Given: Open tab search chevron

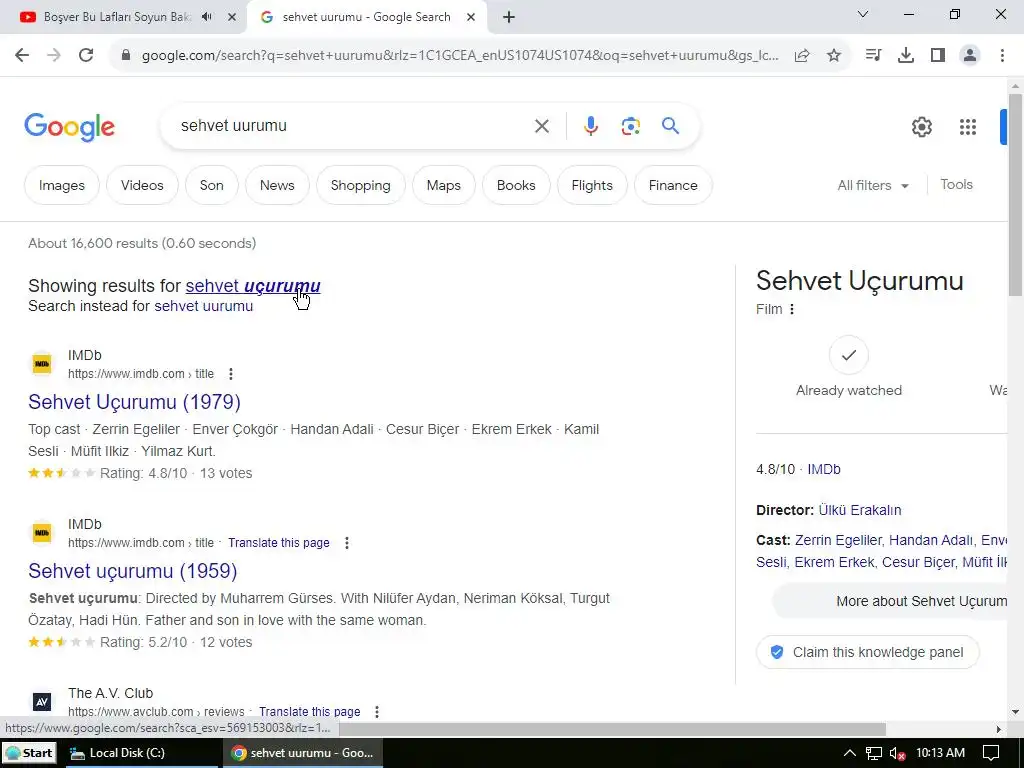Looking at the screenshot, I should pos(863,14).
